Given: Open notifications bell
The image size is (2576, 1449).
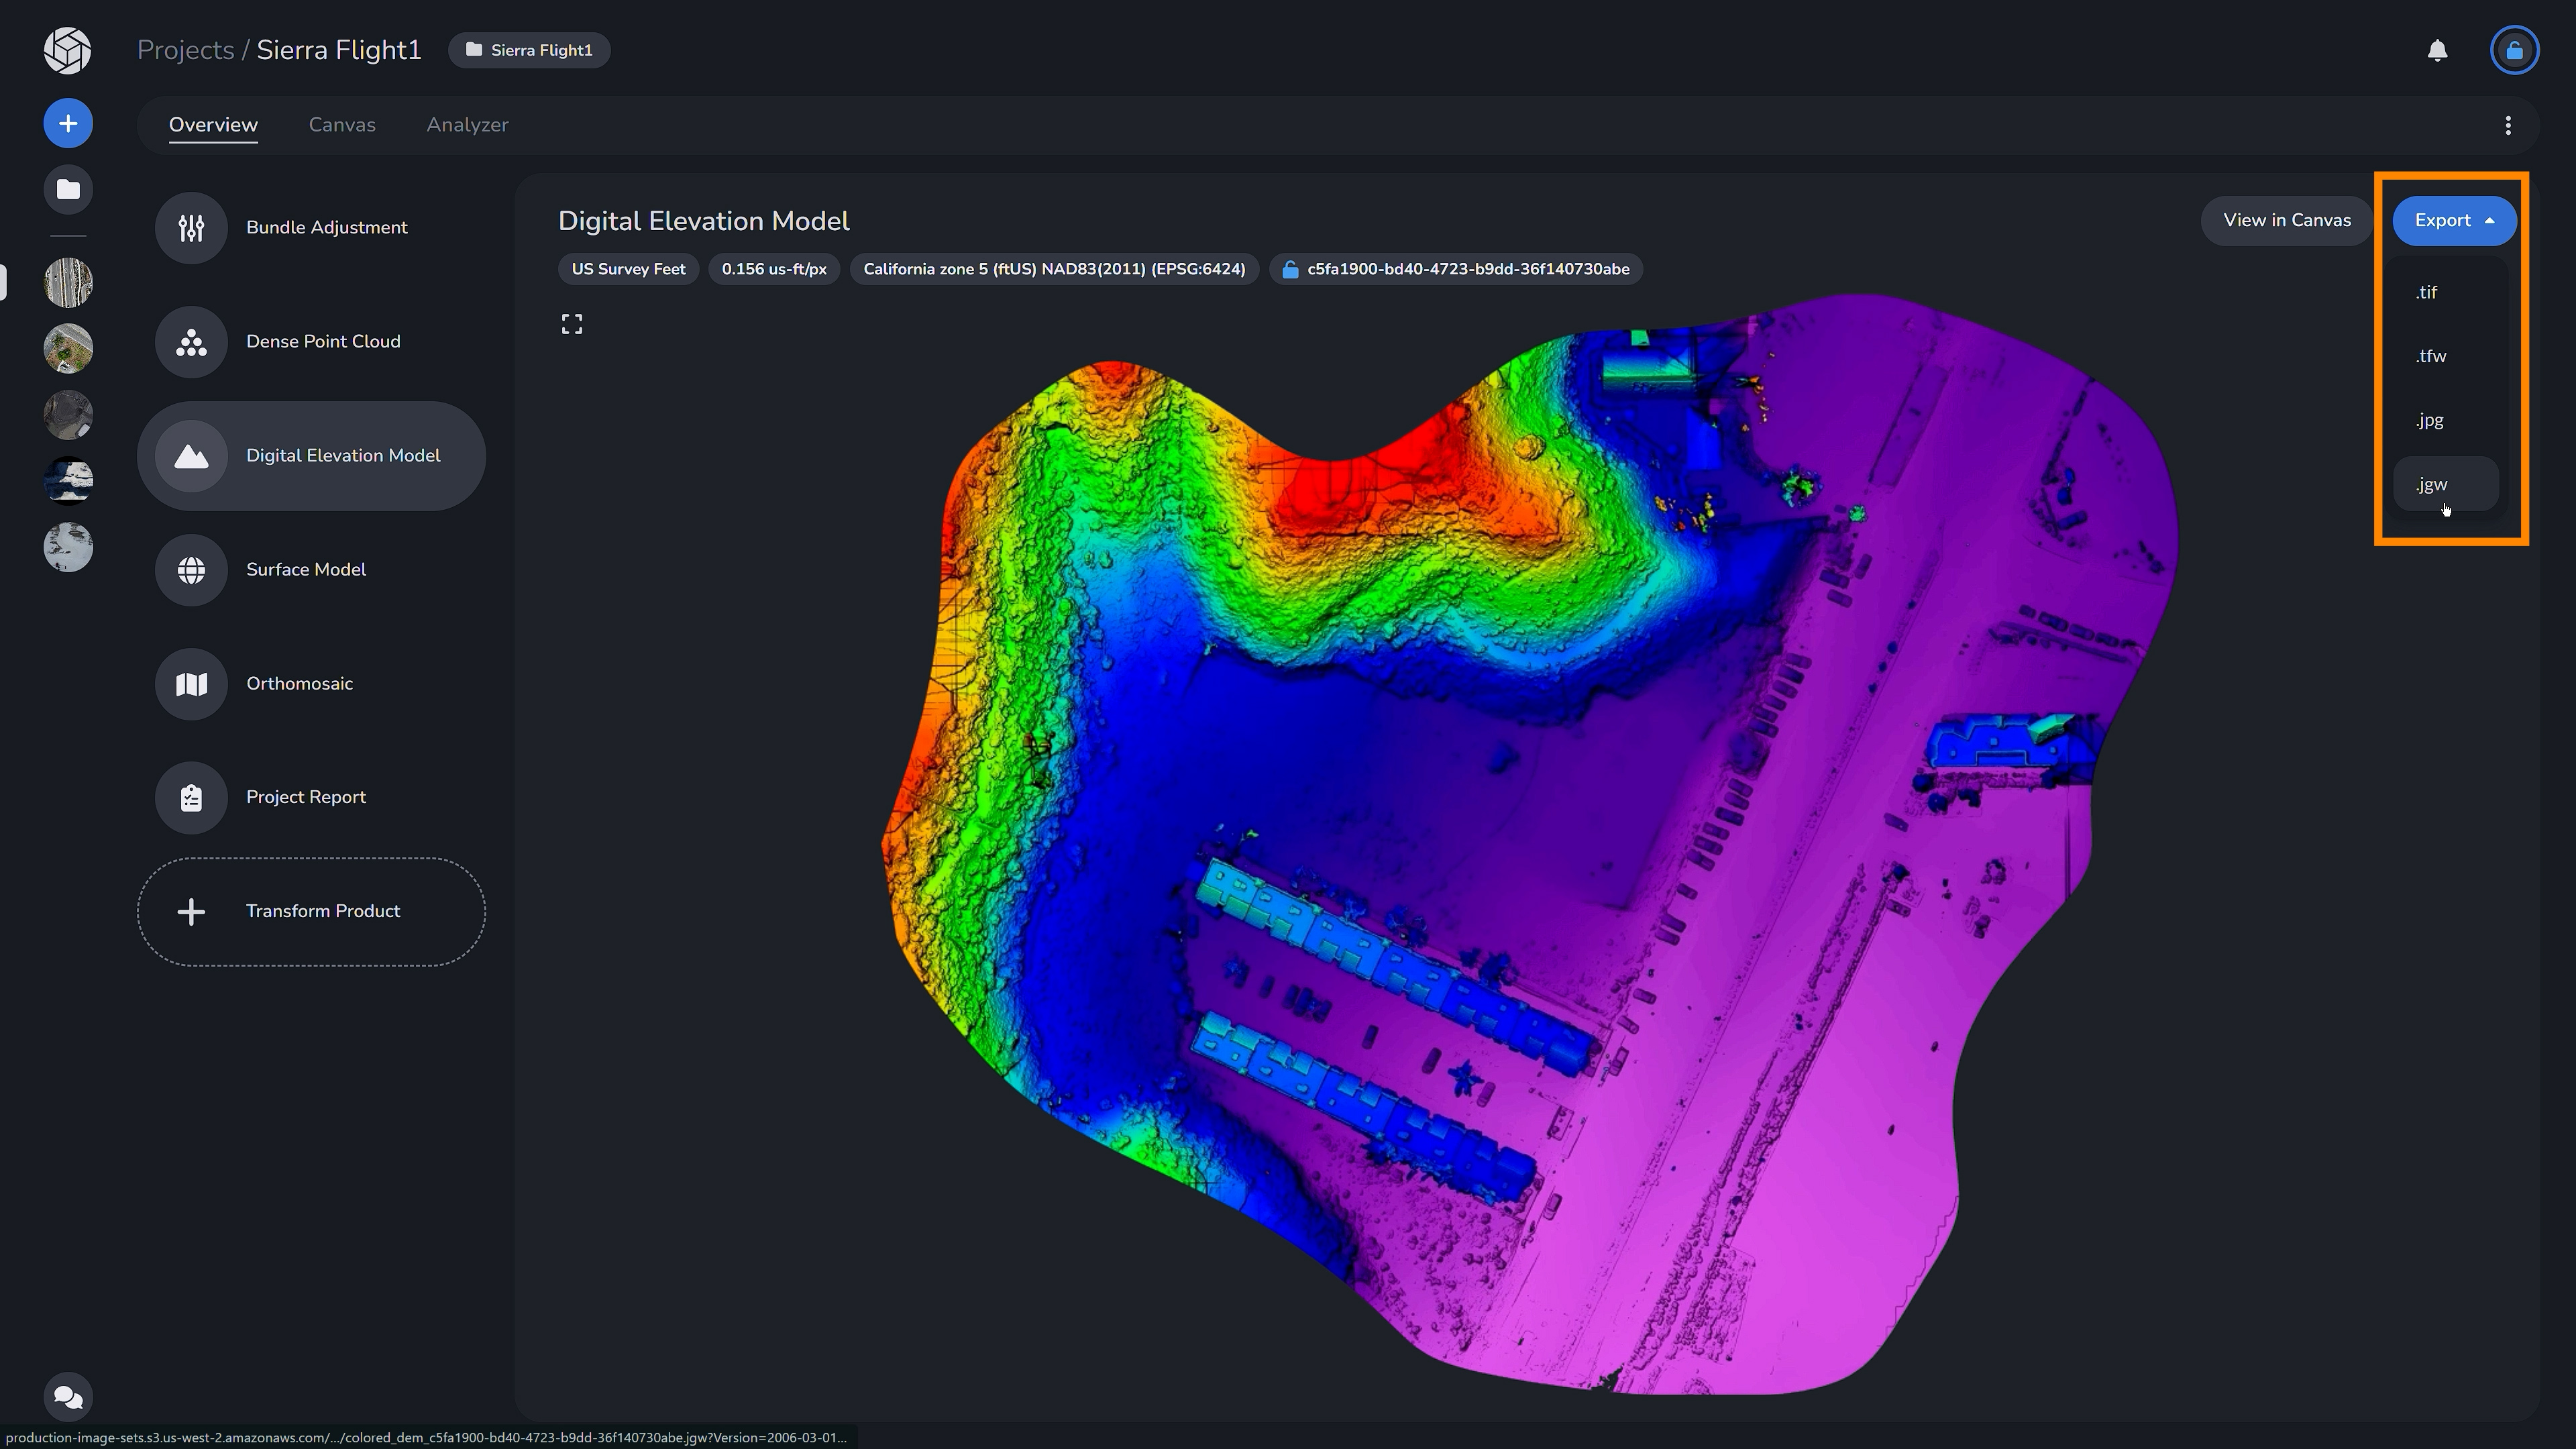Looking at the screenshot, I should pos(2437,50).
